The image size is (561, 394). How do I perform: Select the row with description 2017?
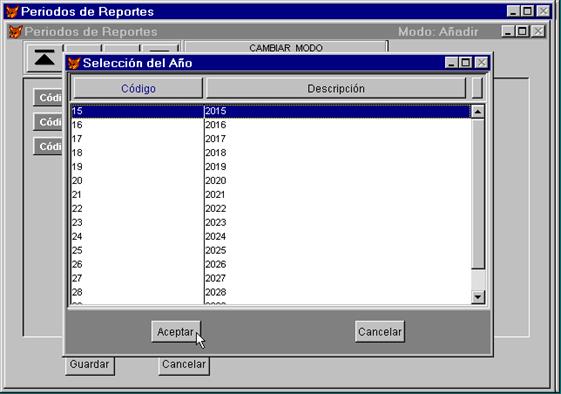point(271,139)
